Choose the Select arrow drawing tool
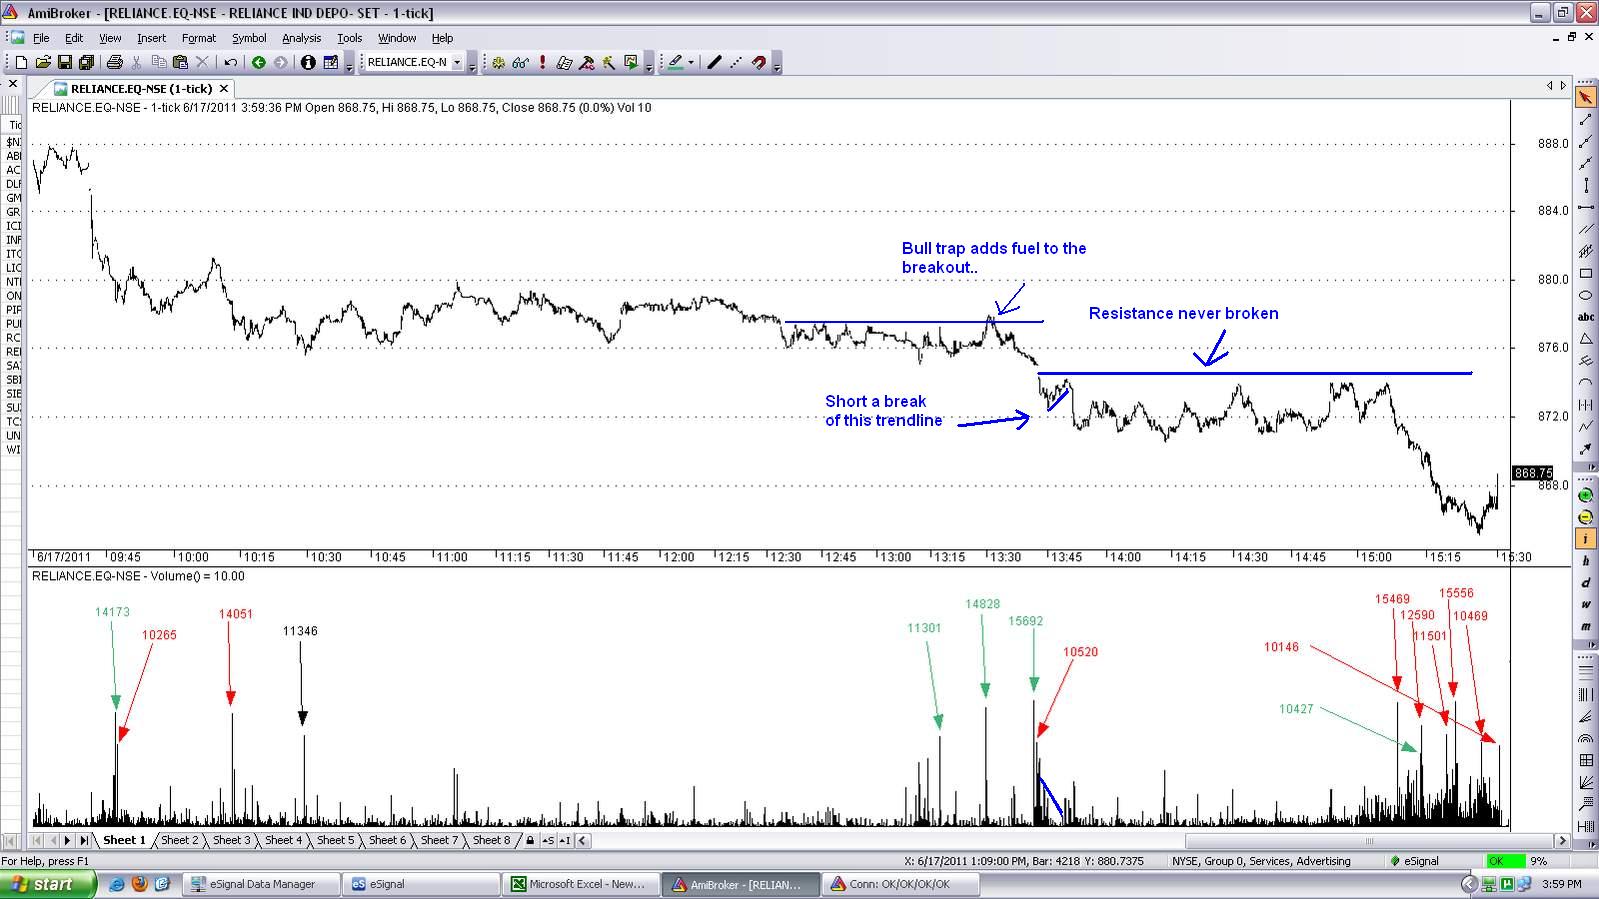 [1585, 97]
